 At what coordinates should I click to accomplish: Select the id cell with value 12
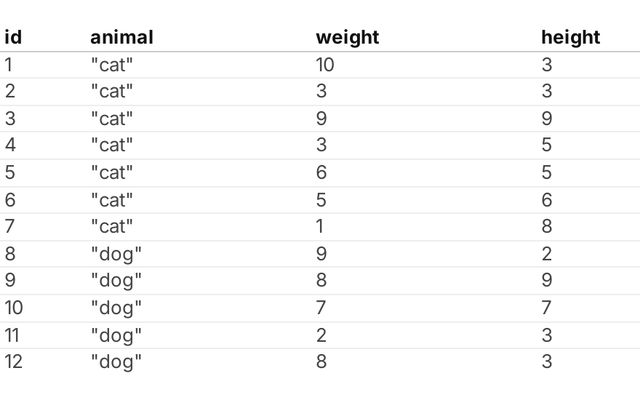[14, 362]
